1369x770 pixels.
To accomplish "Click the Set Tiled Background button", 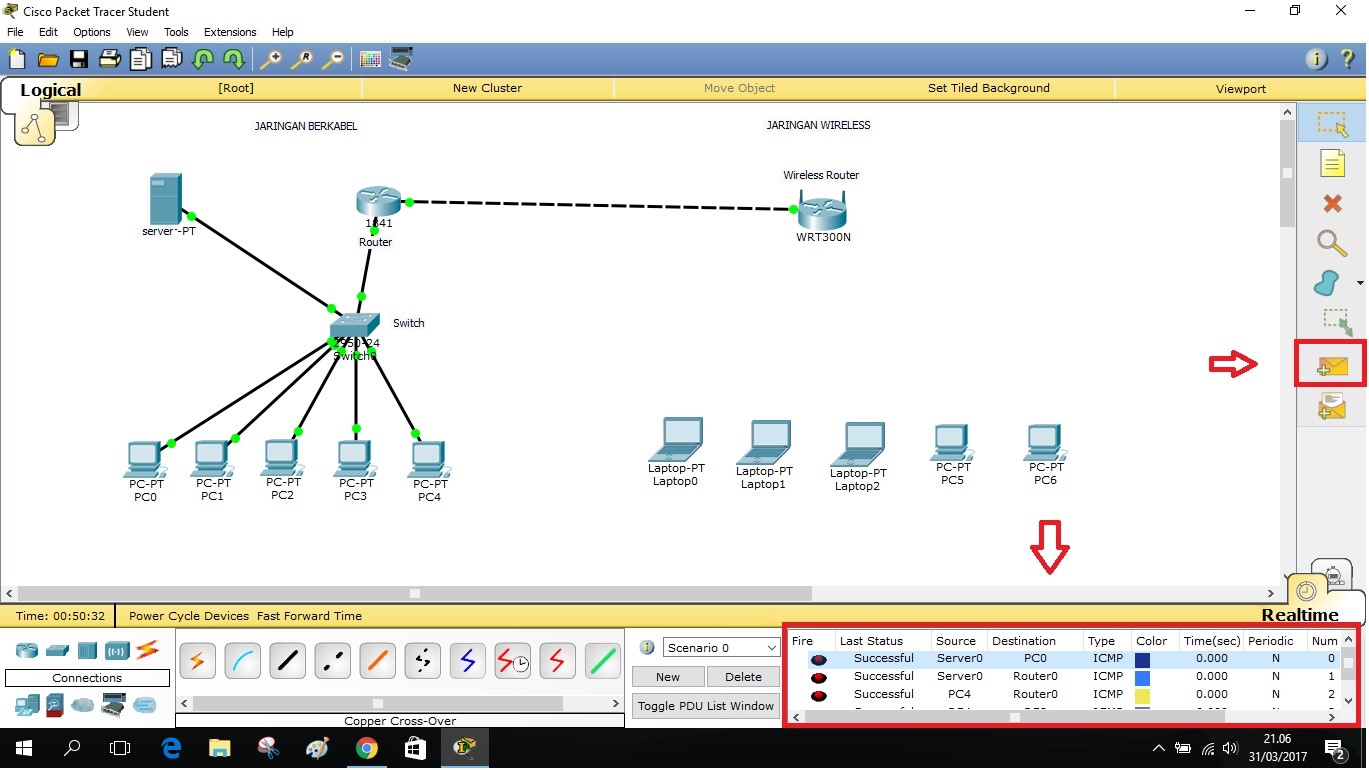I will (989, 88).
